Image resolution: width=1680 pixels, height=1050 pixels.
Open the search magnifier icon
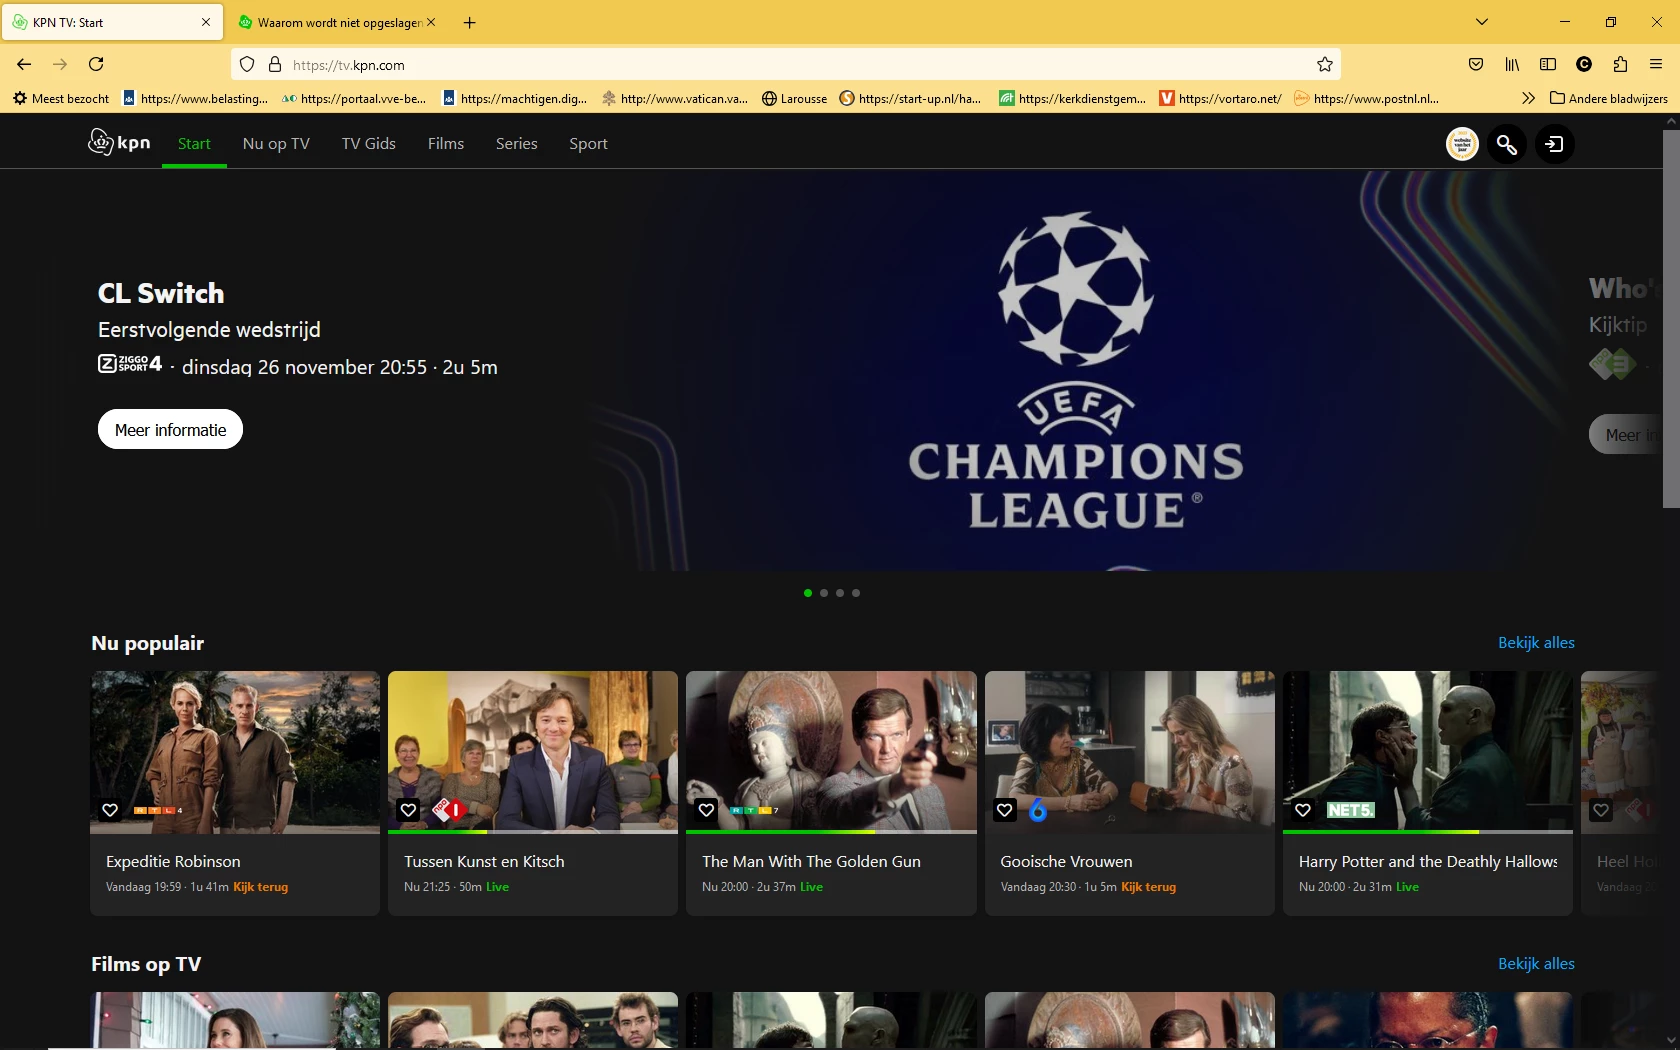point(1507,144)
